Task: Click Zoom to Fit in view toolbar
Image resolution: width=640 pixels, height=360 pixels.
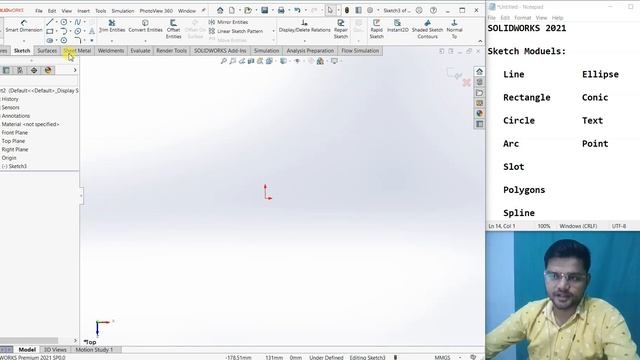Action: [x=223, y=61]
